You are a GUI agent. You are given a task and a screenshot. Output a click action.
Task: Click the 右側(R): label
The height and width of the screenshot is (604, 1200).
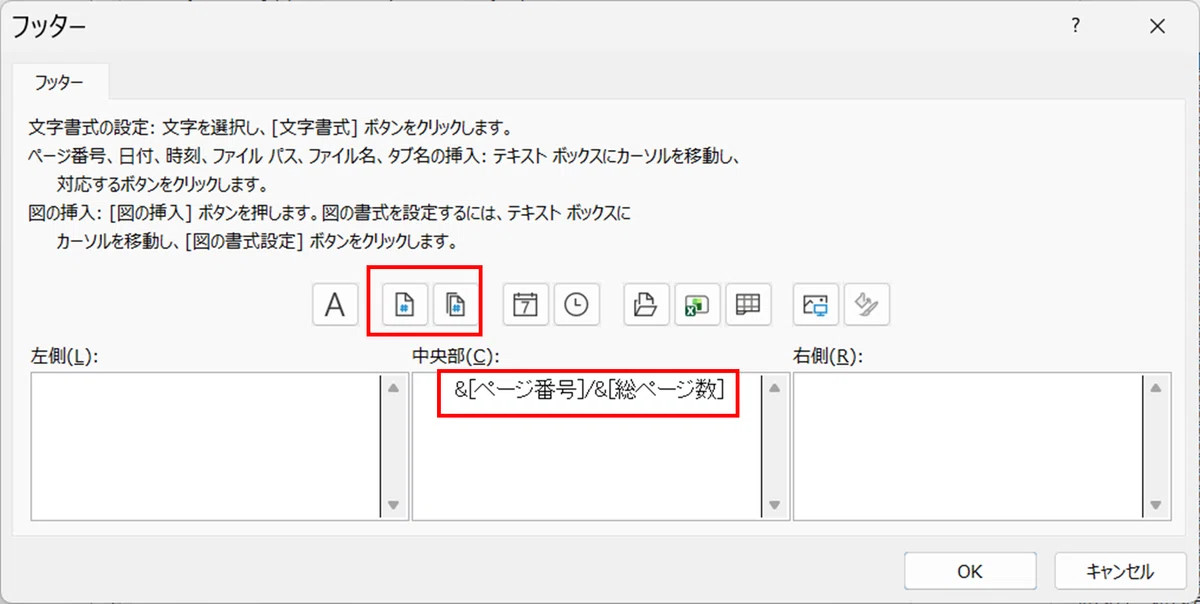point(827,357)
